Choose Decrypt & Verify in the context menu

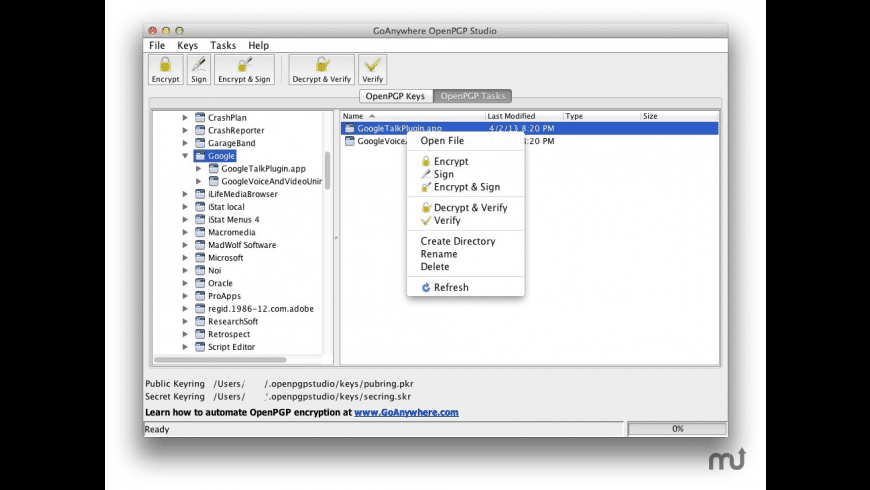[464, 208]
